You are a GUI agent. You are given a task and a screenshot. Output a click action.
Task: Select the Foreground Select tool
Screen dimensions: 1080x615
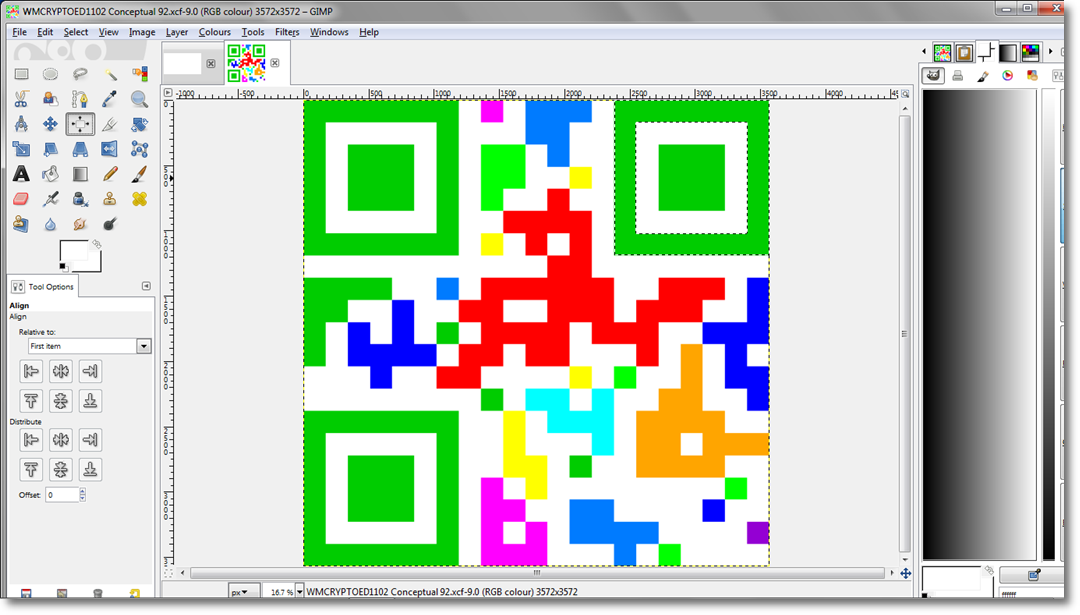[50, 99]
